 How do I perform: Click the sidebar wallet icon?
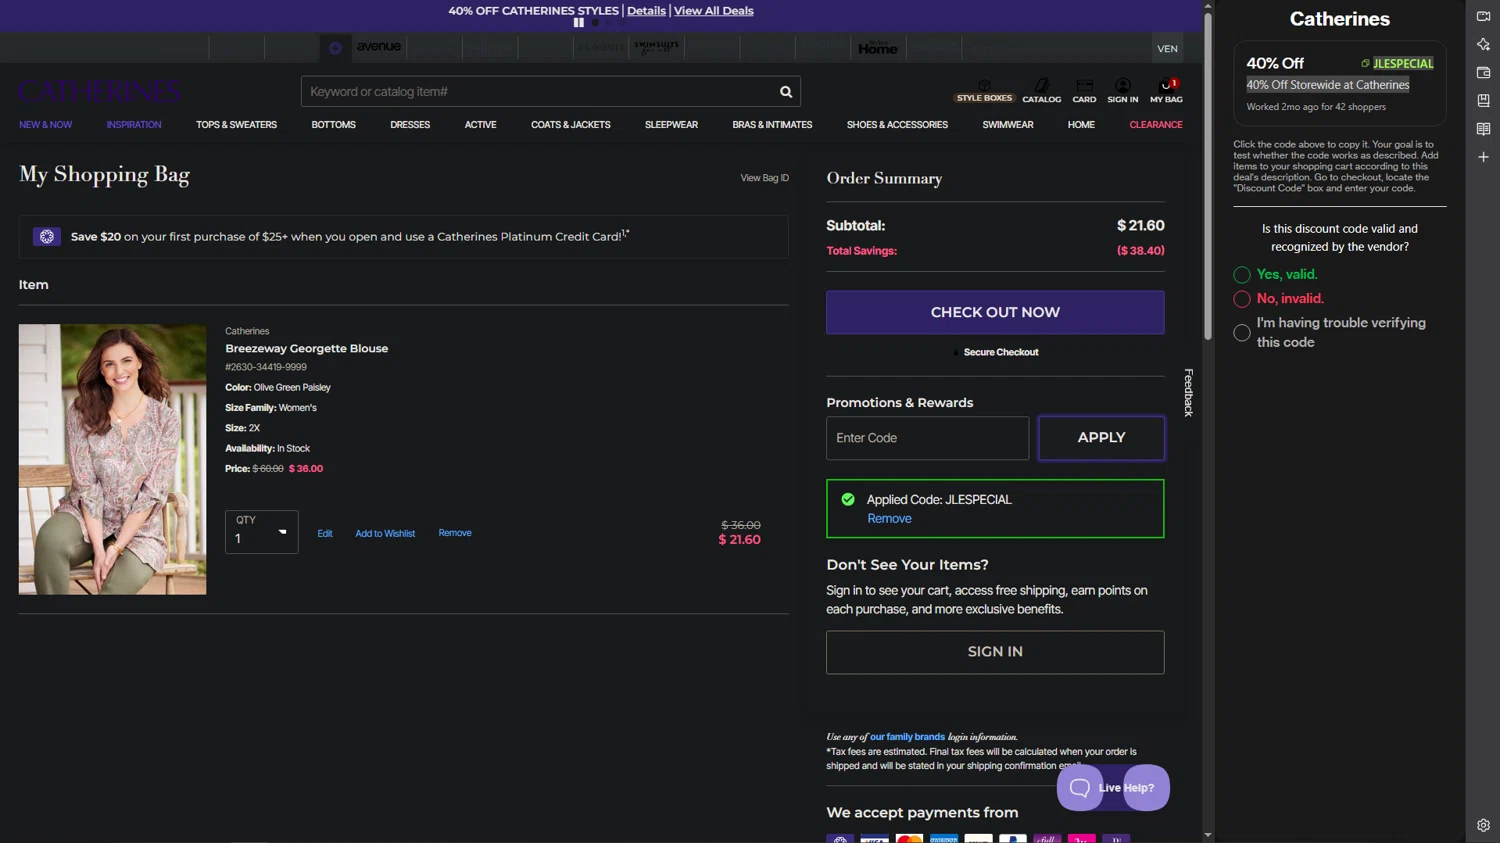click(1483, 72)
